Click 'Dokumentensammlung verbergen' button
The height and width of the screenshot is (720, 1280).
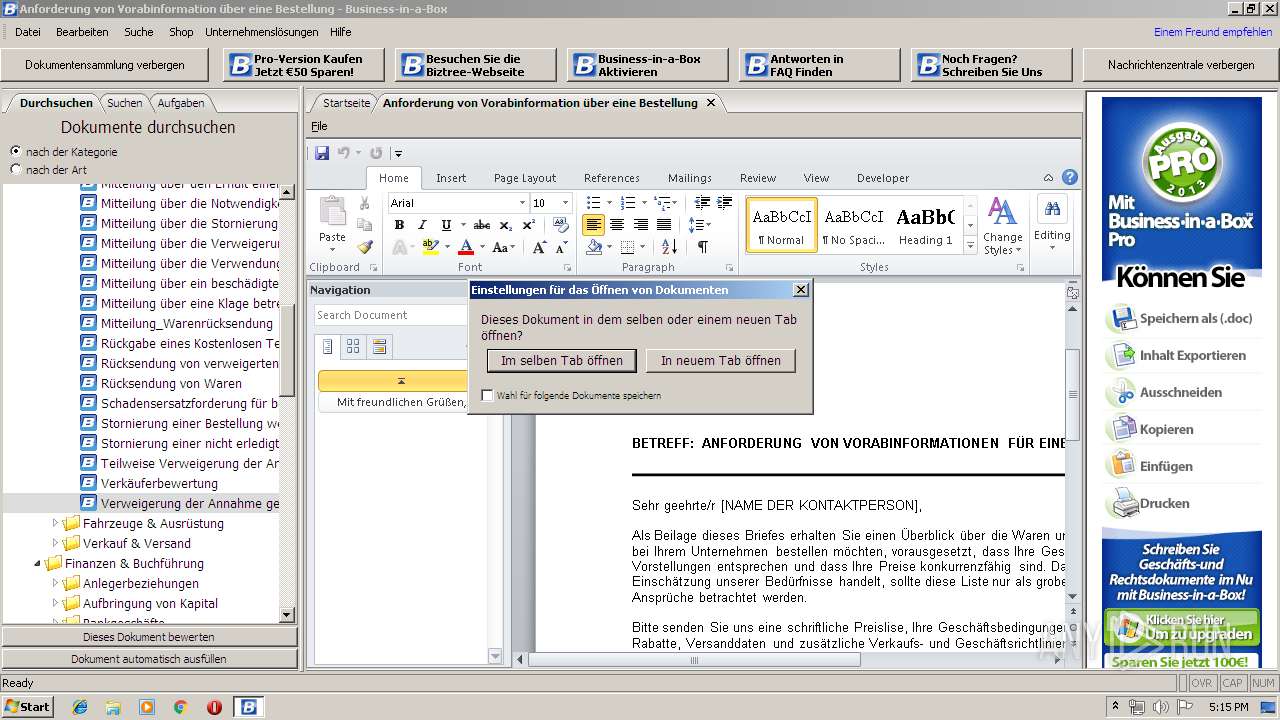coord(105,65)
